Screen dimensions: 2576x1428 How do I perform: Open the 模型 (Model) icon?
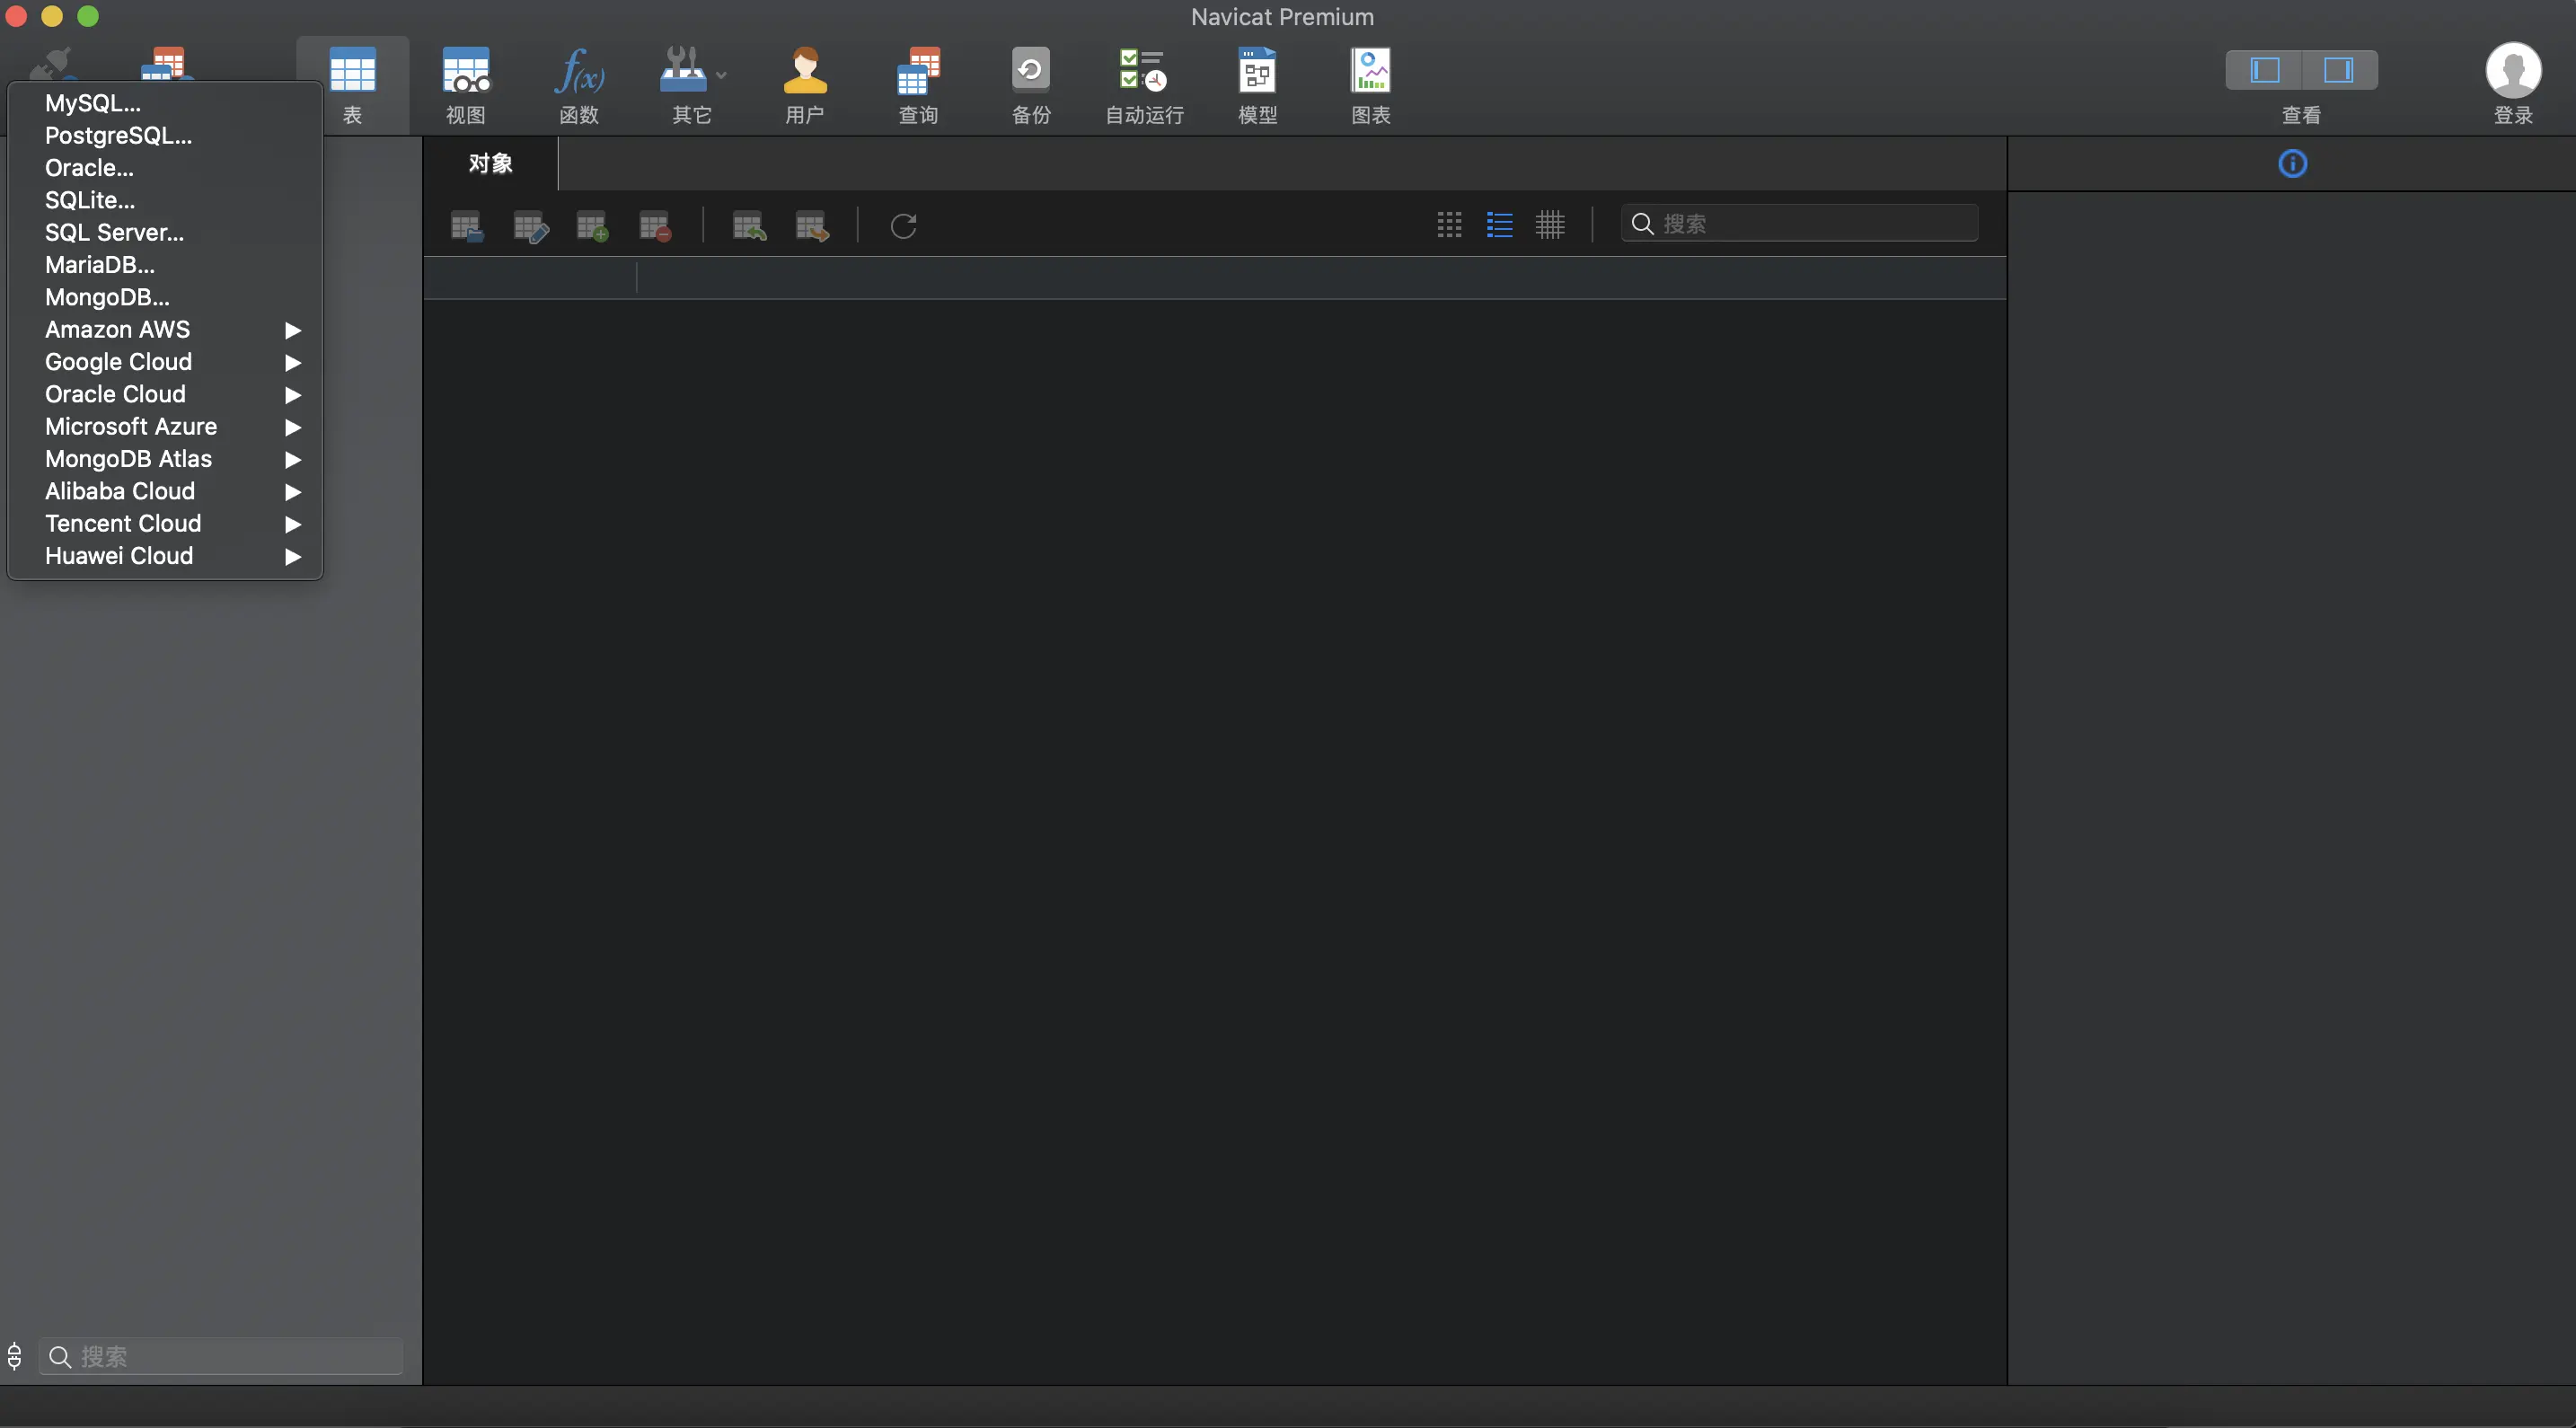[x=1257, y=72]
